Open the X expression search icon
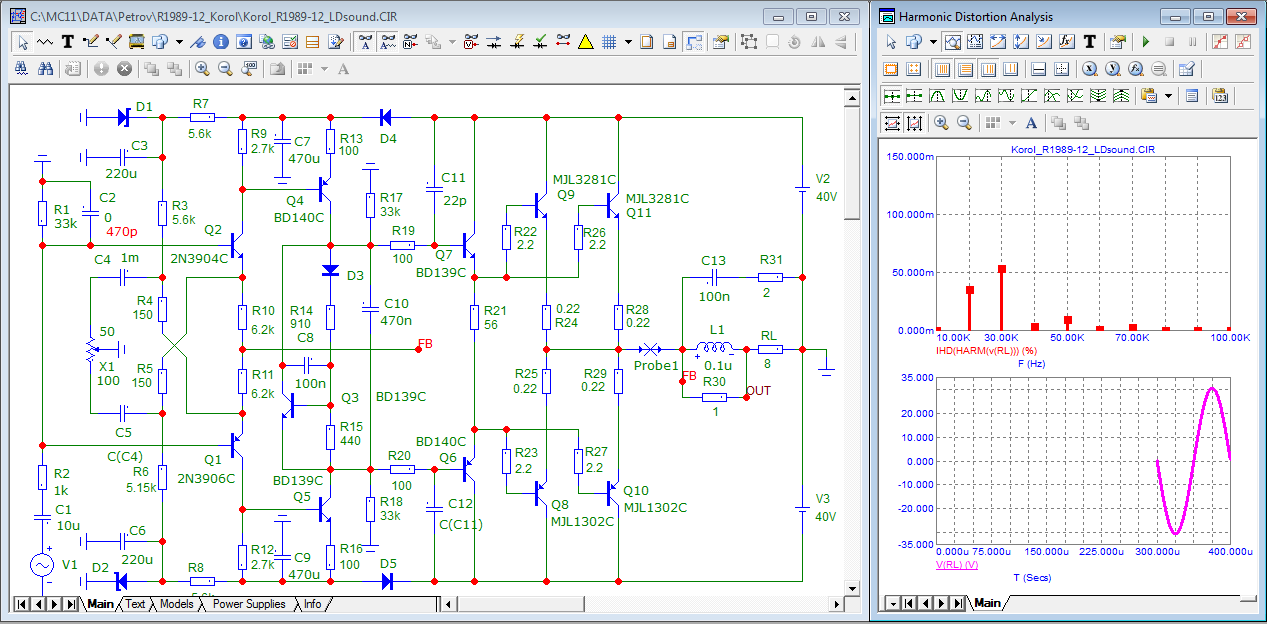Viewport: 1267px width, 624px height. 1089,69
